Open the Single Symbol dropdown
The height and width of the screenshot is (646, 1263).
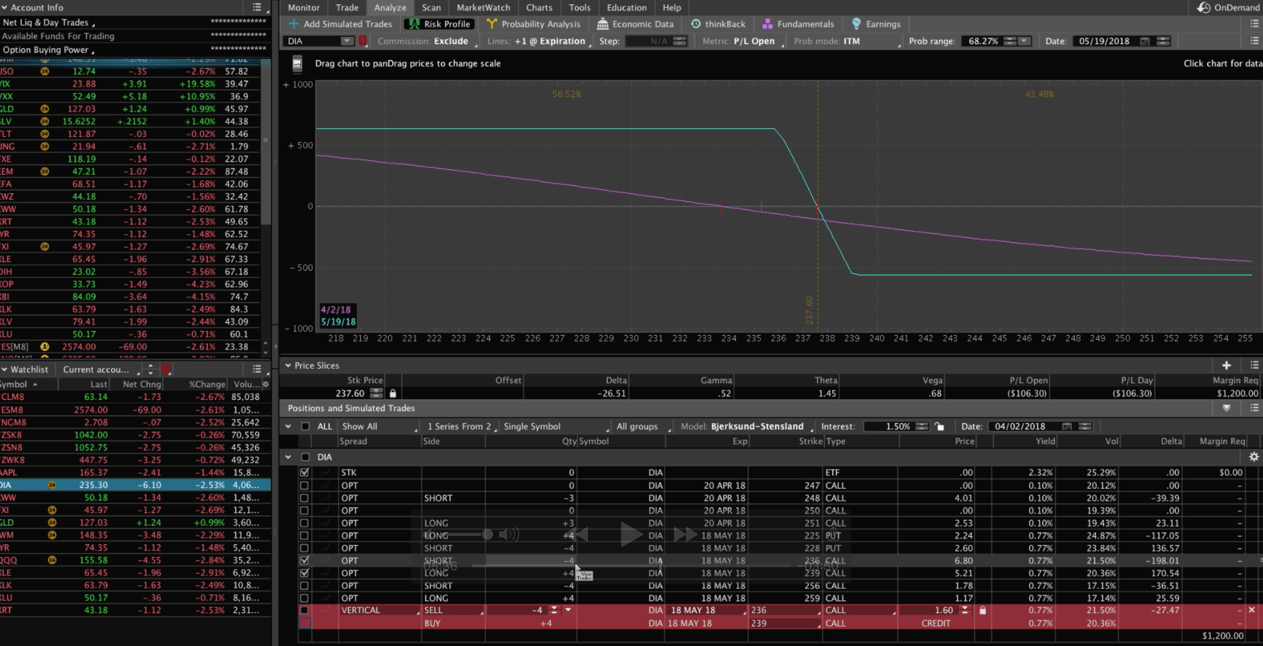click(x=555, y=427)
